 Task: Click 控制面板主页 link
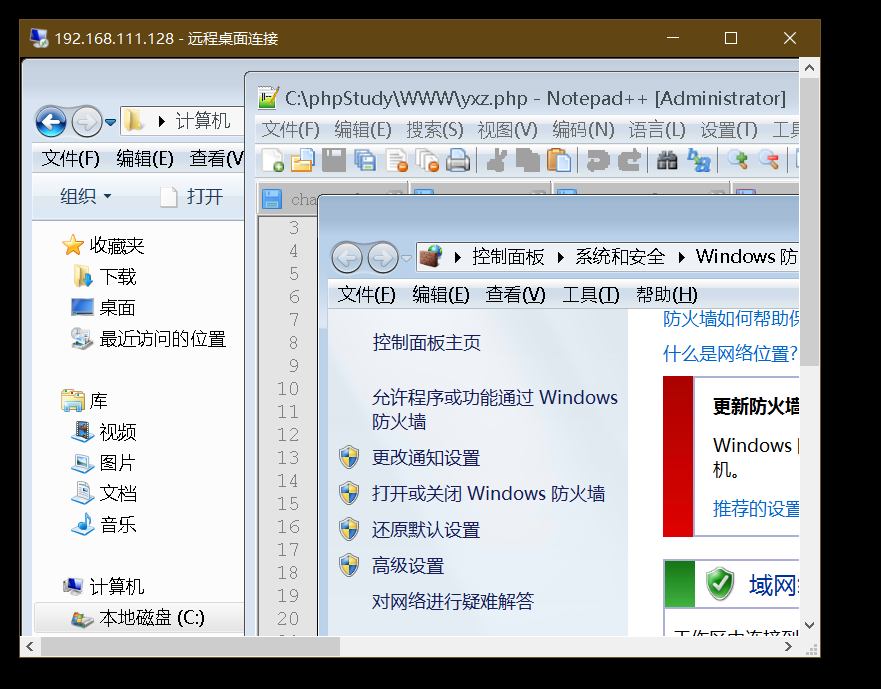(x=426, y=343)
